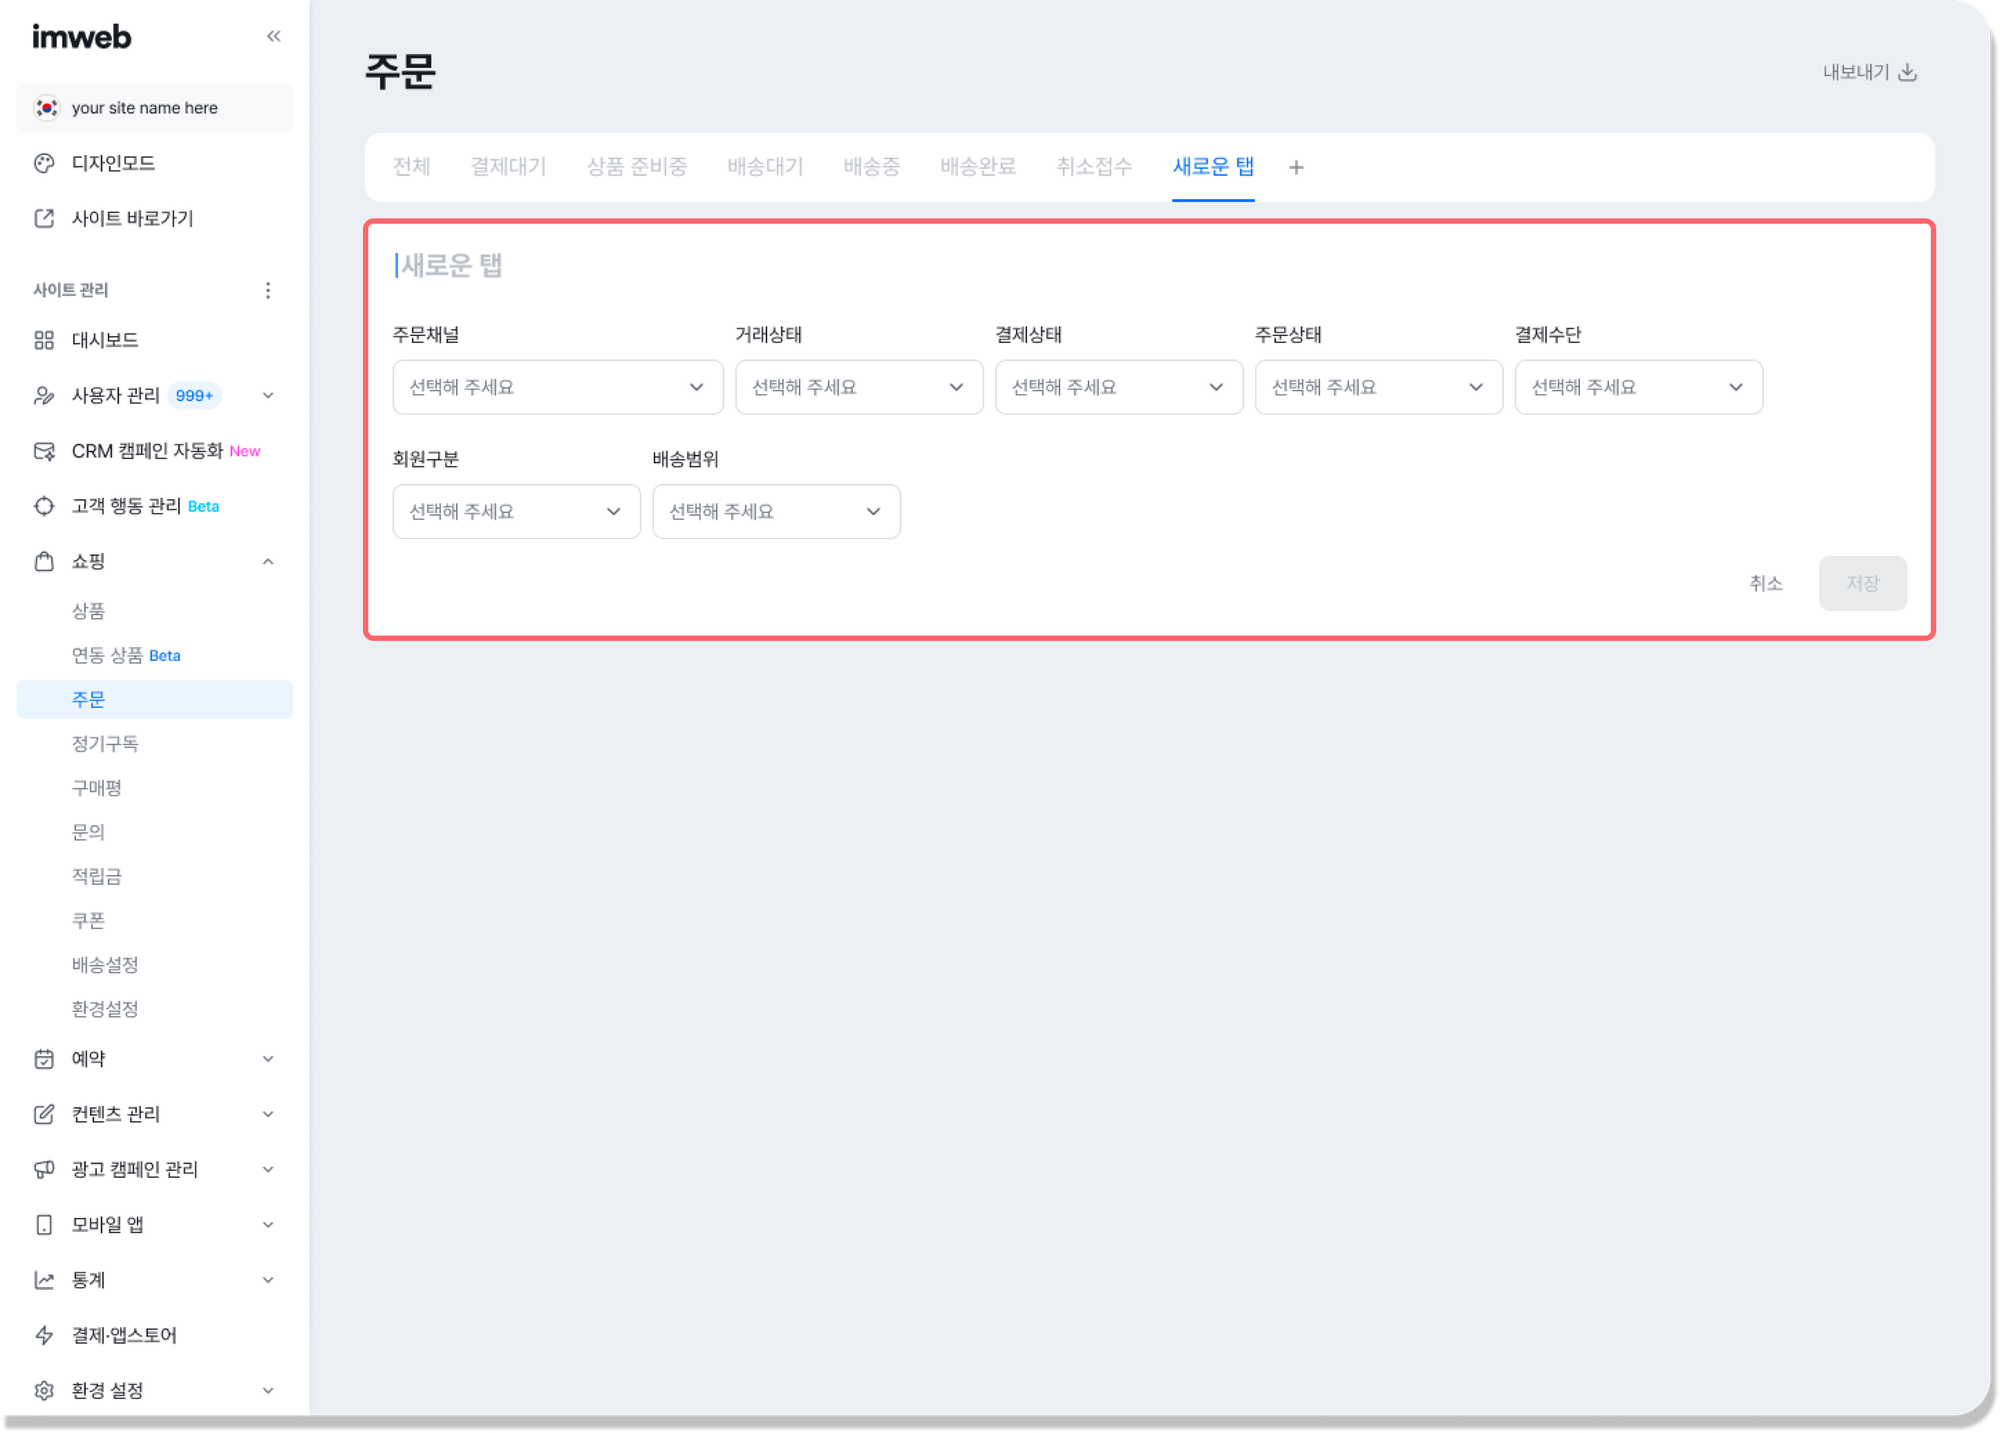The width and height of the screenshot is (2000, 1433).
Task: Click the export download icon
Action: pyautogui.click(x=1907, y=72)
